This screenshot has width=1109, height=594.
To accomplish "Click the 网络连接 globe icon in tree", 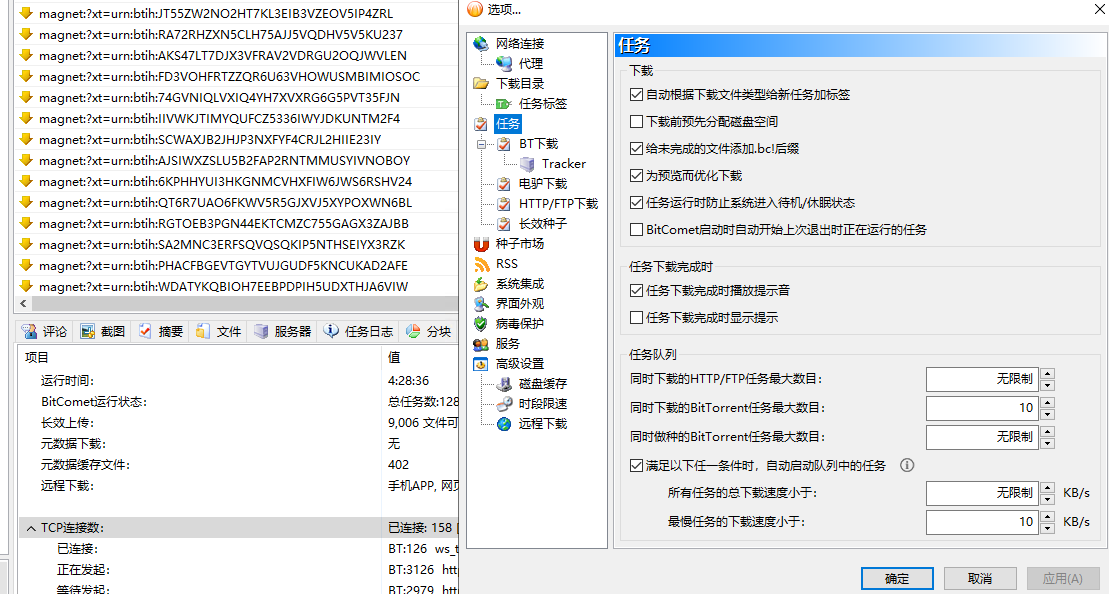I will coord(481,44).
